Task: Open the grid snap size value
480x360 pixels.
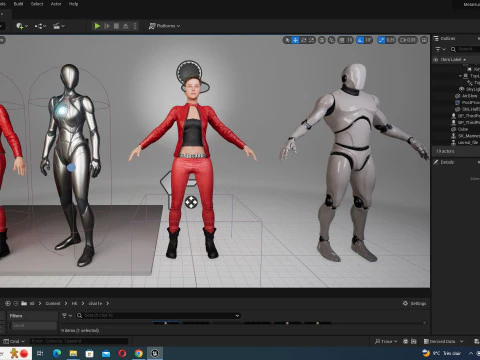Action: [349, 40]
